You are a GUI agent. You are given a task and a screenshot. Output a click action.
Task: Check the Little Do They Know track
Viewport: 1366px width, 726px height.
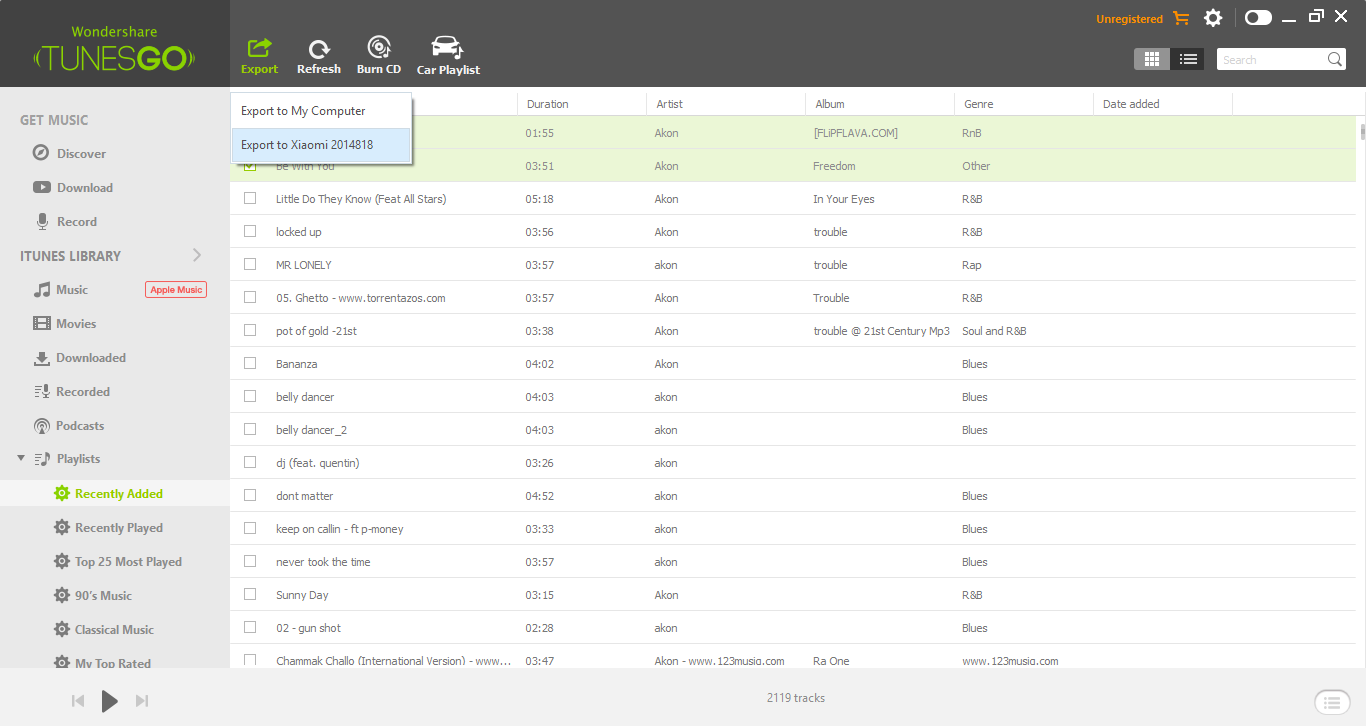[250, 199]
